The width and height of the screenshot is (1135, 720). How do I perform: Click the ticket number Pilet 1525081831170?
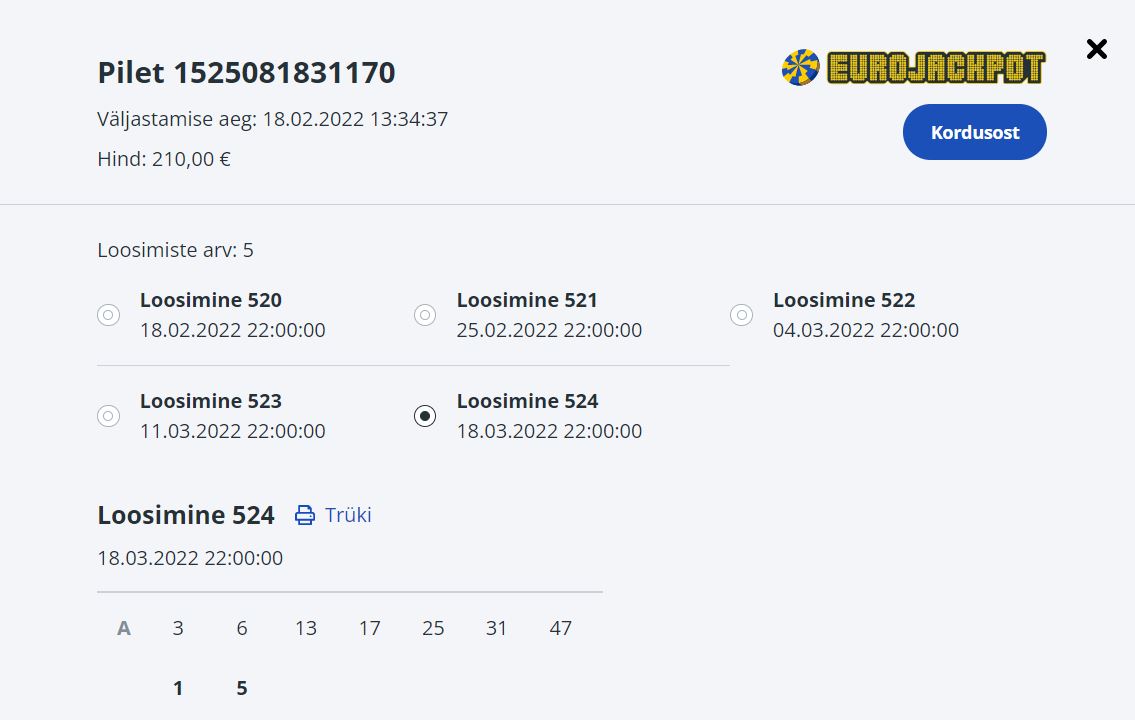pos(246,73)
